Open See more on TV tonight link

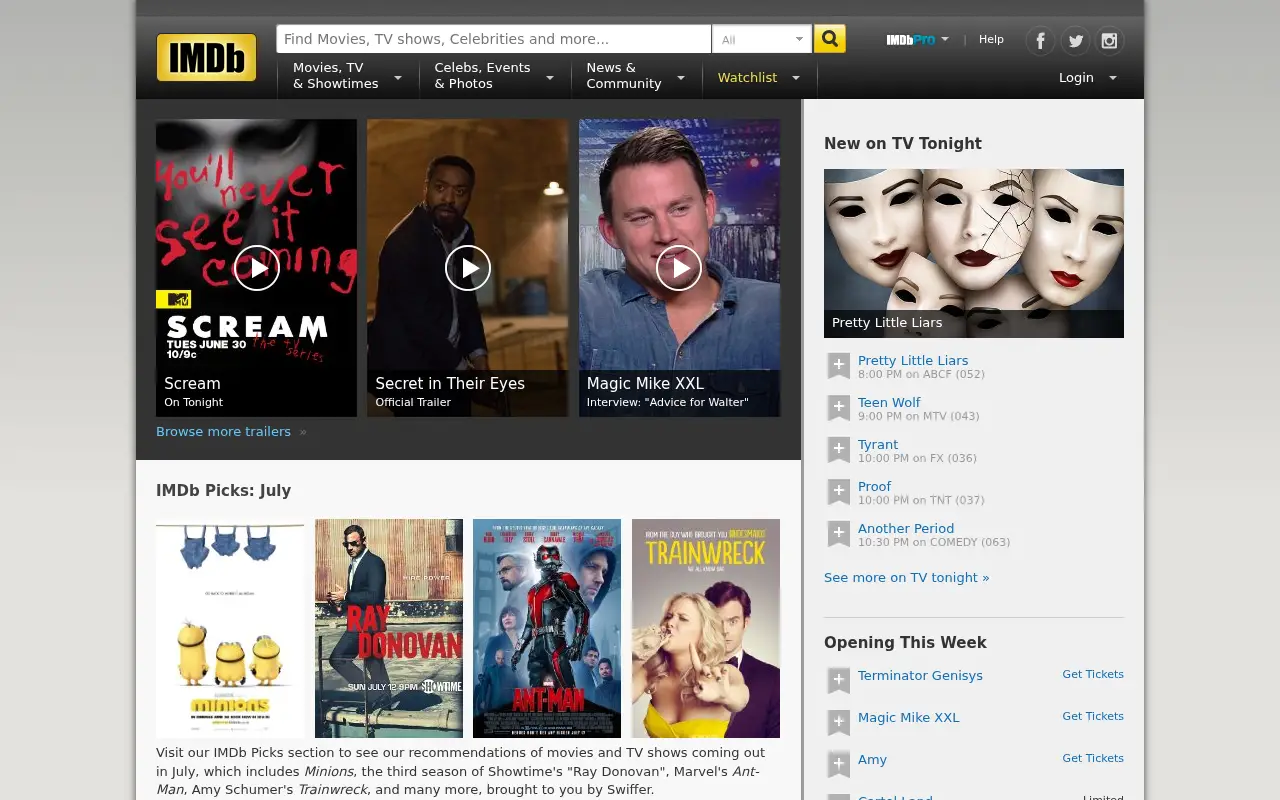906,577
